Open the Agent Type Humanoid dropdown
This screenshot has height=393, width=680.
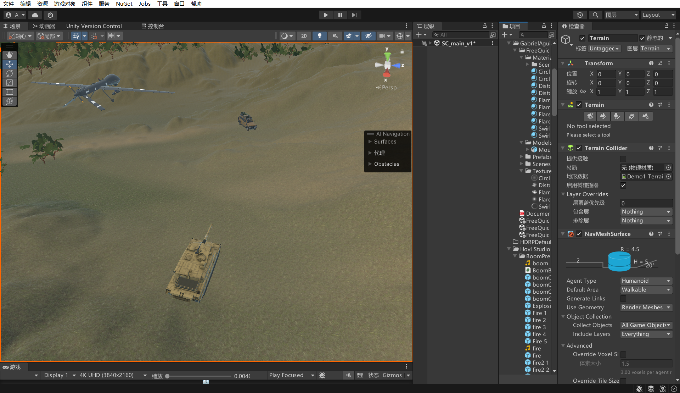click(646, 281)
